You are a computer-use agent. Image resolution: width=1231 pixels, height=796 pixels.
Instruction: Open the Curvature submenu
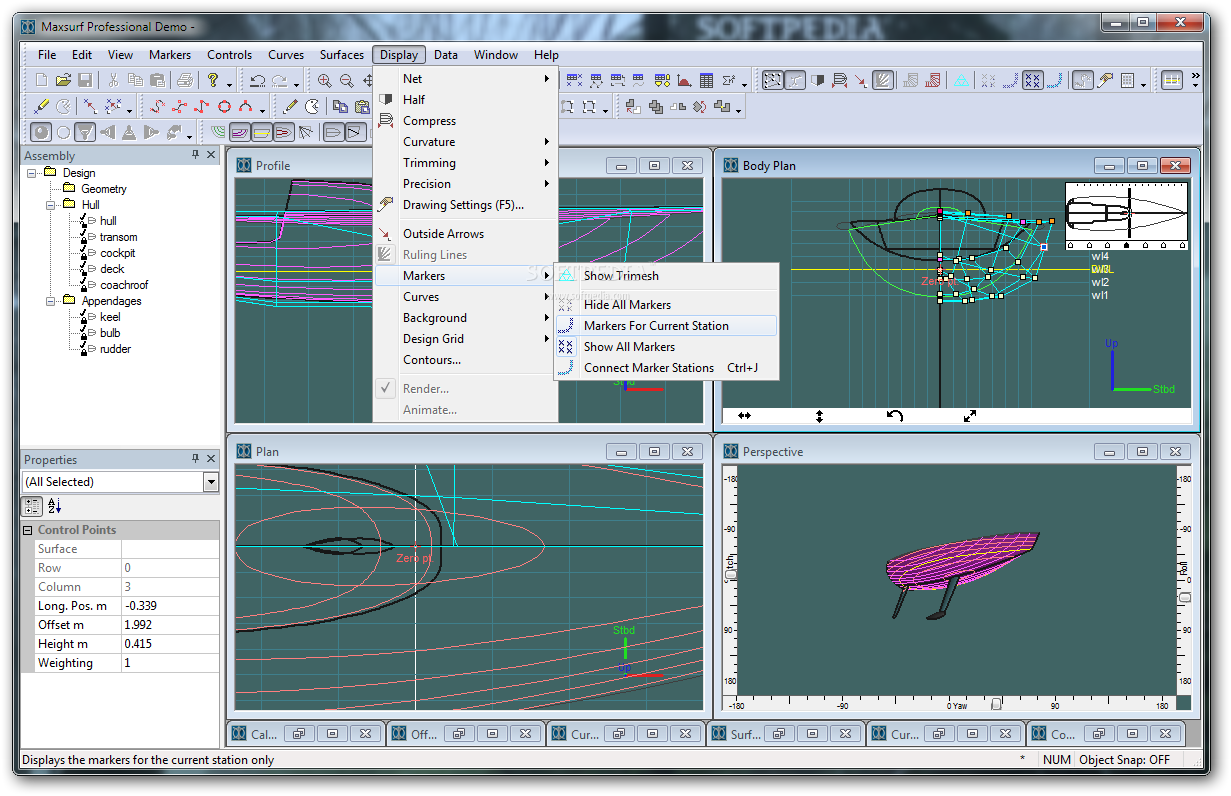[465, 141]
